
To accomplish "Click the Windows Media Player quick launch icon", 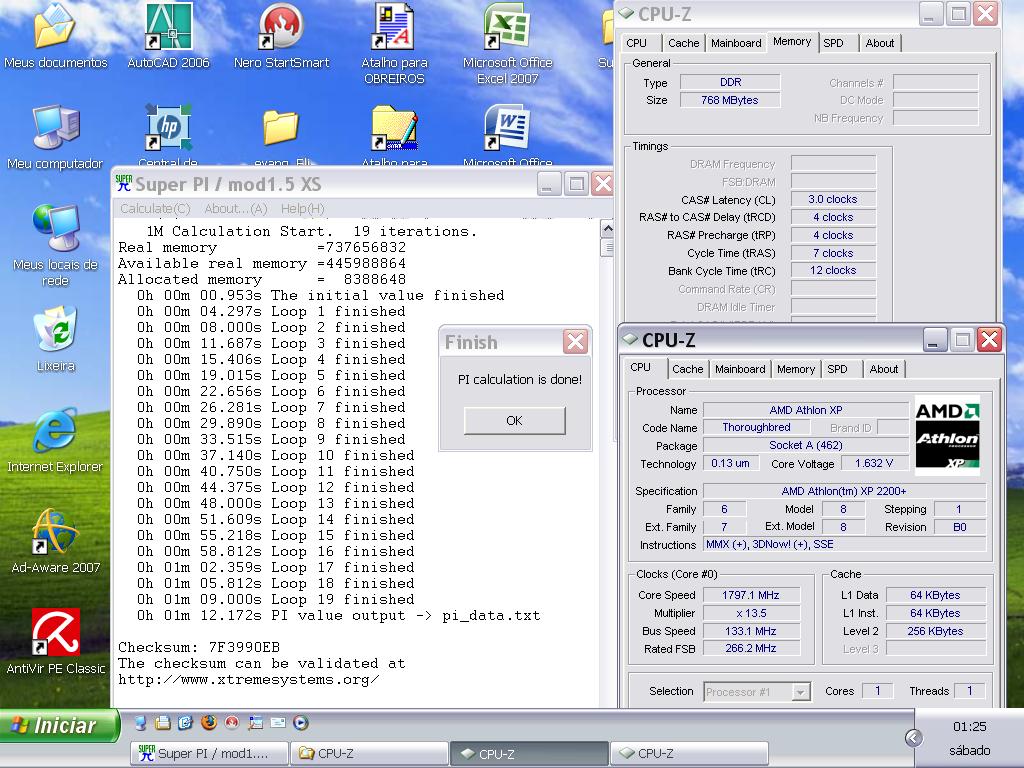I will coord(300,722).
